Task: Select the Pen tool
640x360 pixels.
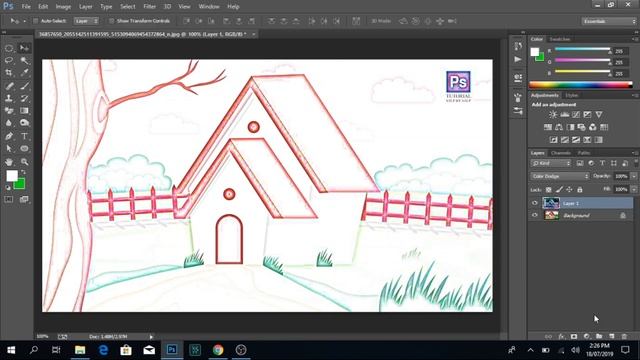Action: click(9, 136)
